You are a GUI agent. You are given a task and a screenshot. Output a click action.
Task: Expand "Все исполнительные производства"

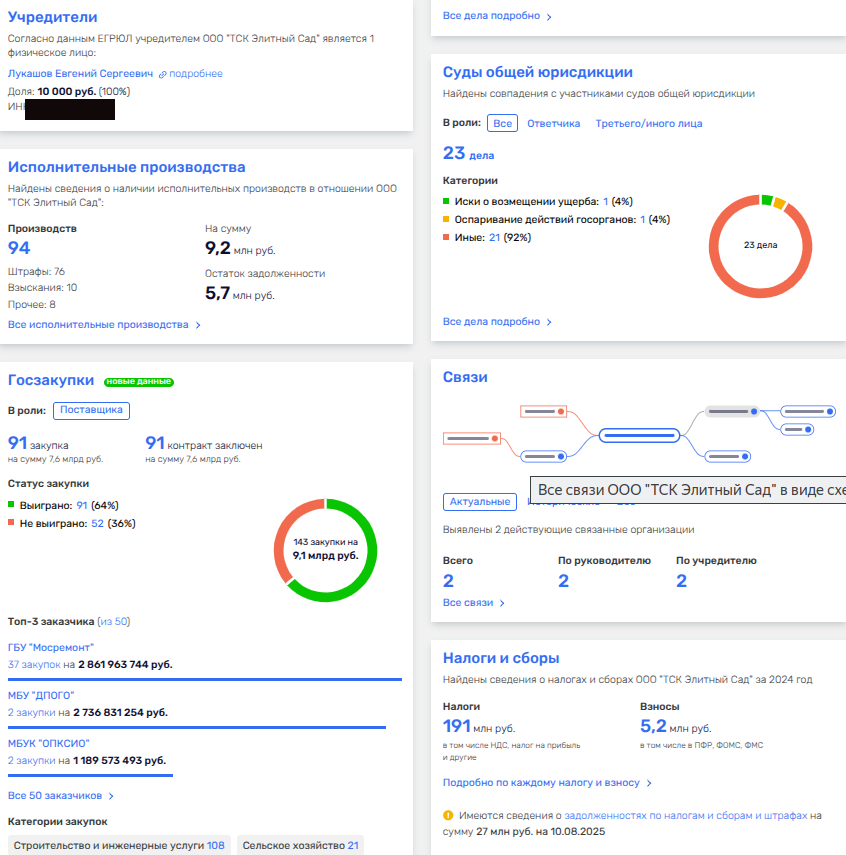(x=104, y=325)
